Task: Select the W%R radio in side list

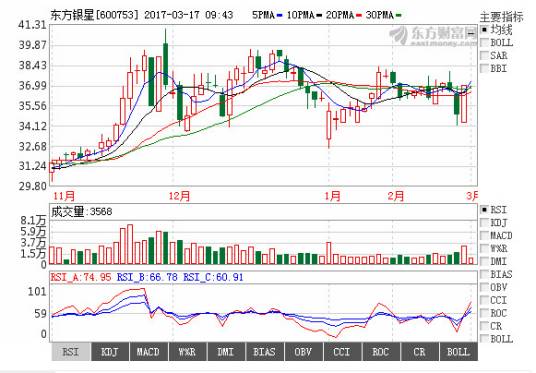Action: point(484,249)
